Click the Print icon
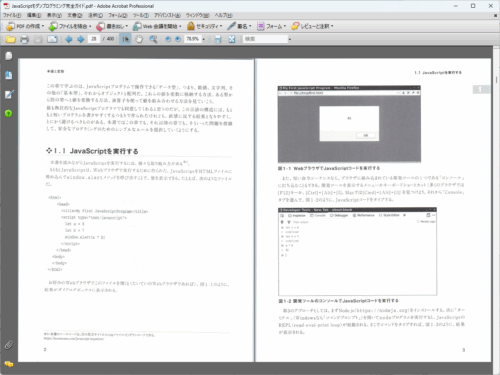This screenshot has width=500, height=375. 24,39
